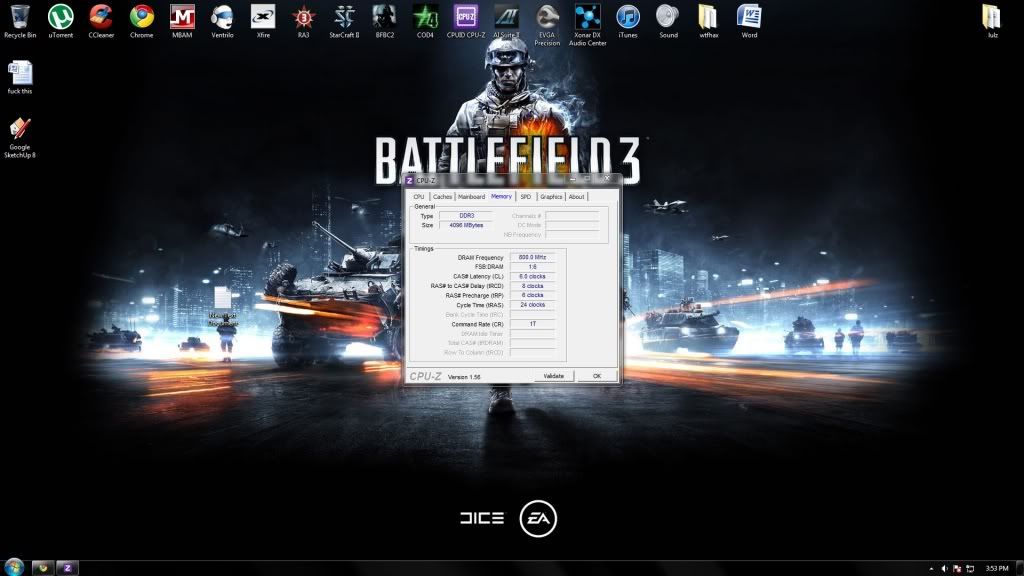This screenshot has height=576, width=1024.
Task: Open the Recycle Bin desktop icon
Action: pyautogui.click(x=20, y=21)
